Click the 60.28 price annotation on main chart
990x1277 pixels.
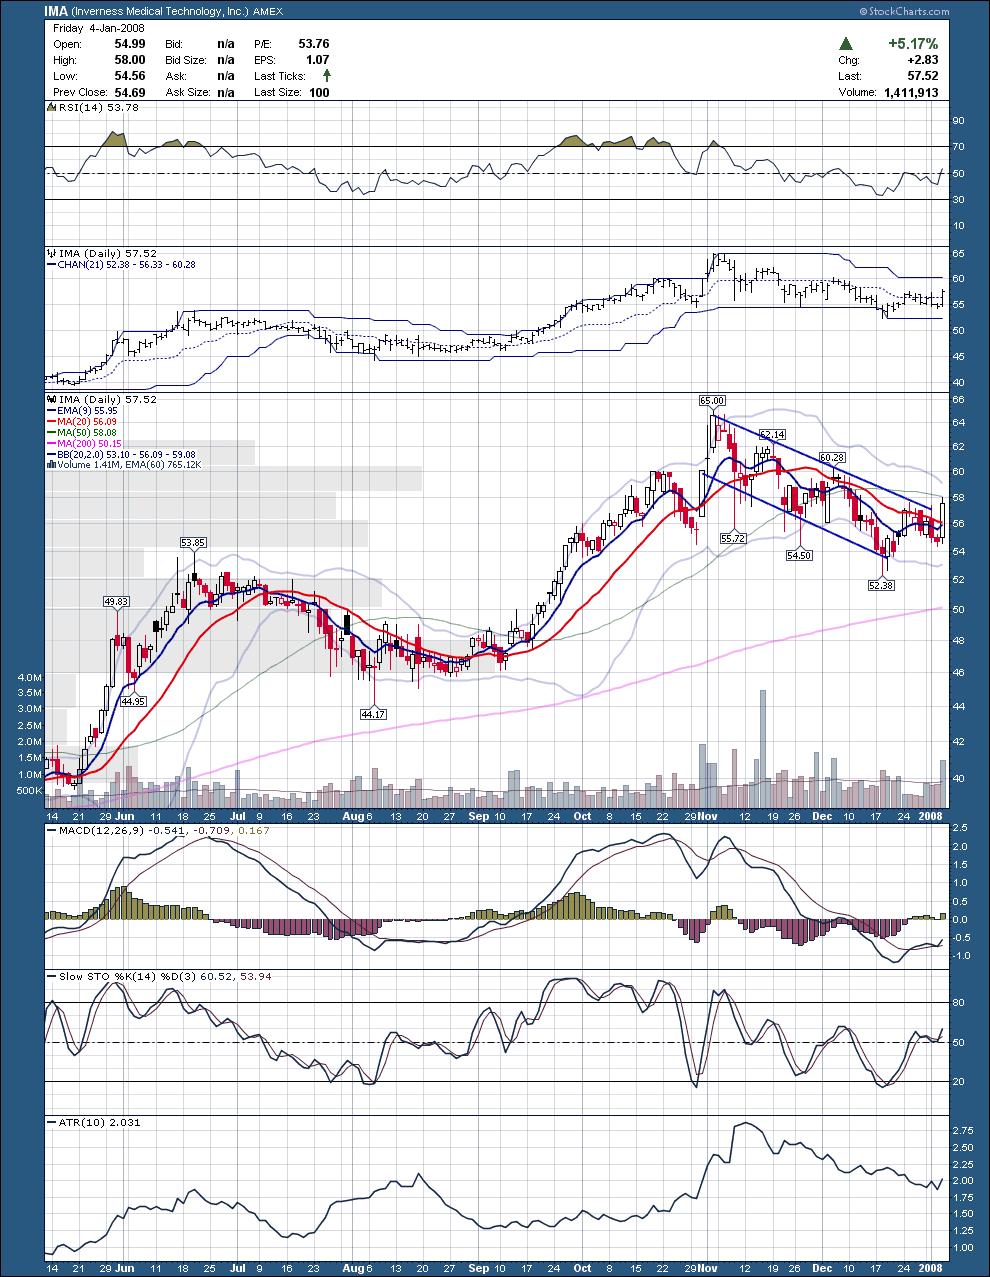[832, 457]
